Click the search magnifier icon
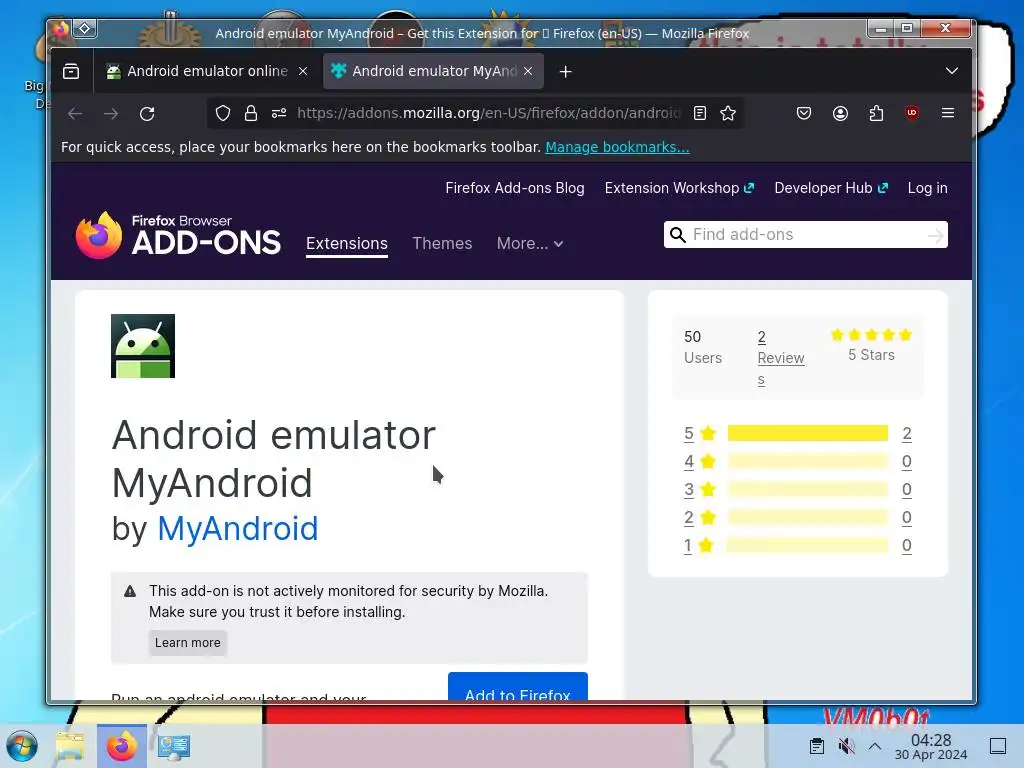This screenshot has width=1024, height=768. point(678,235)
